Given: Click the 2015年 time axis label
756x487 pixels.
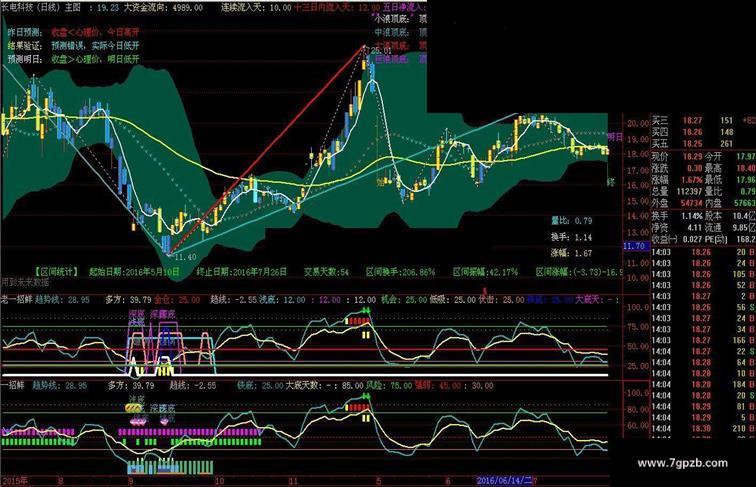Looking at the screenshot, I should point(15,481).
